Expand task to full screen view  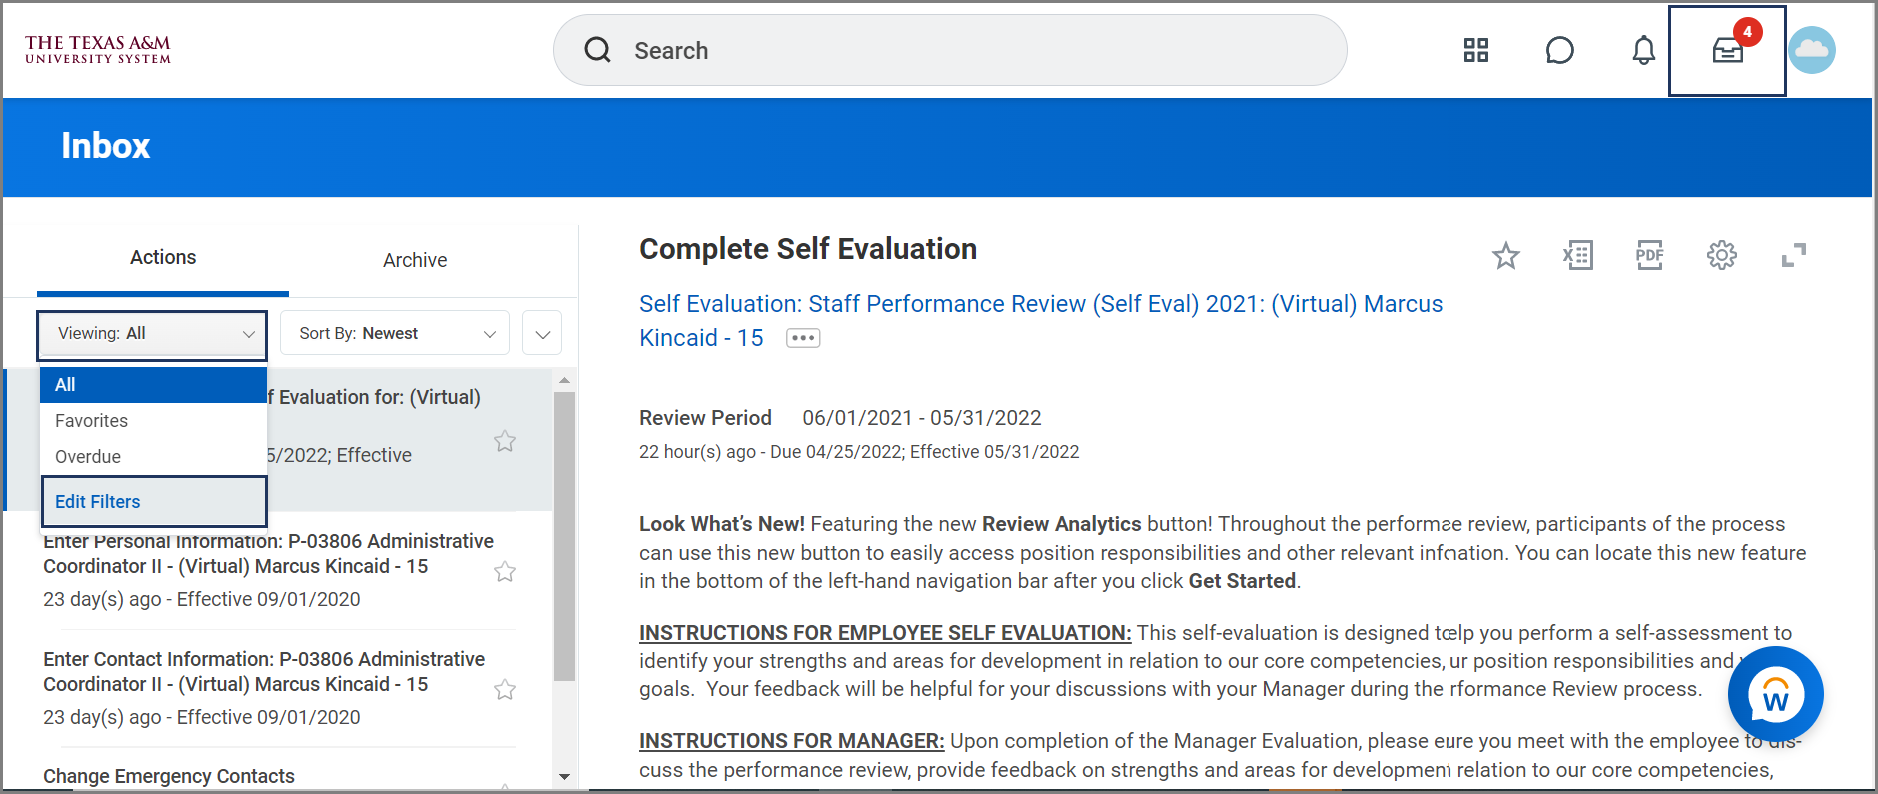pyautogui.click(x=1793, y=256)
